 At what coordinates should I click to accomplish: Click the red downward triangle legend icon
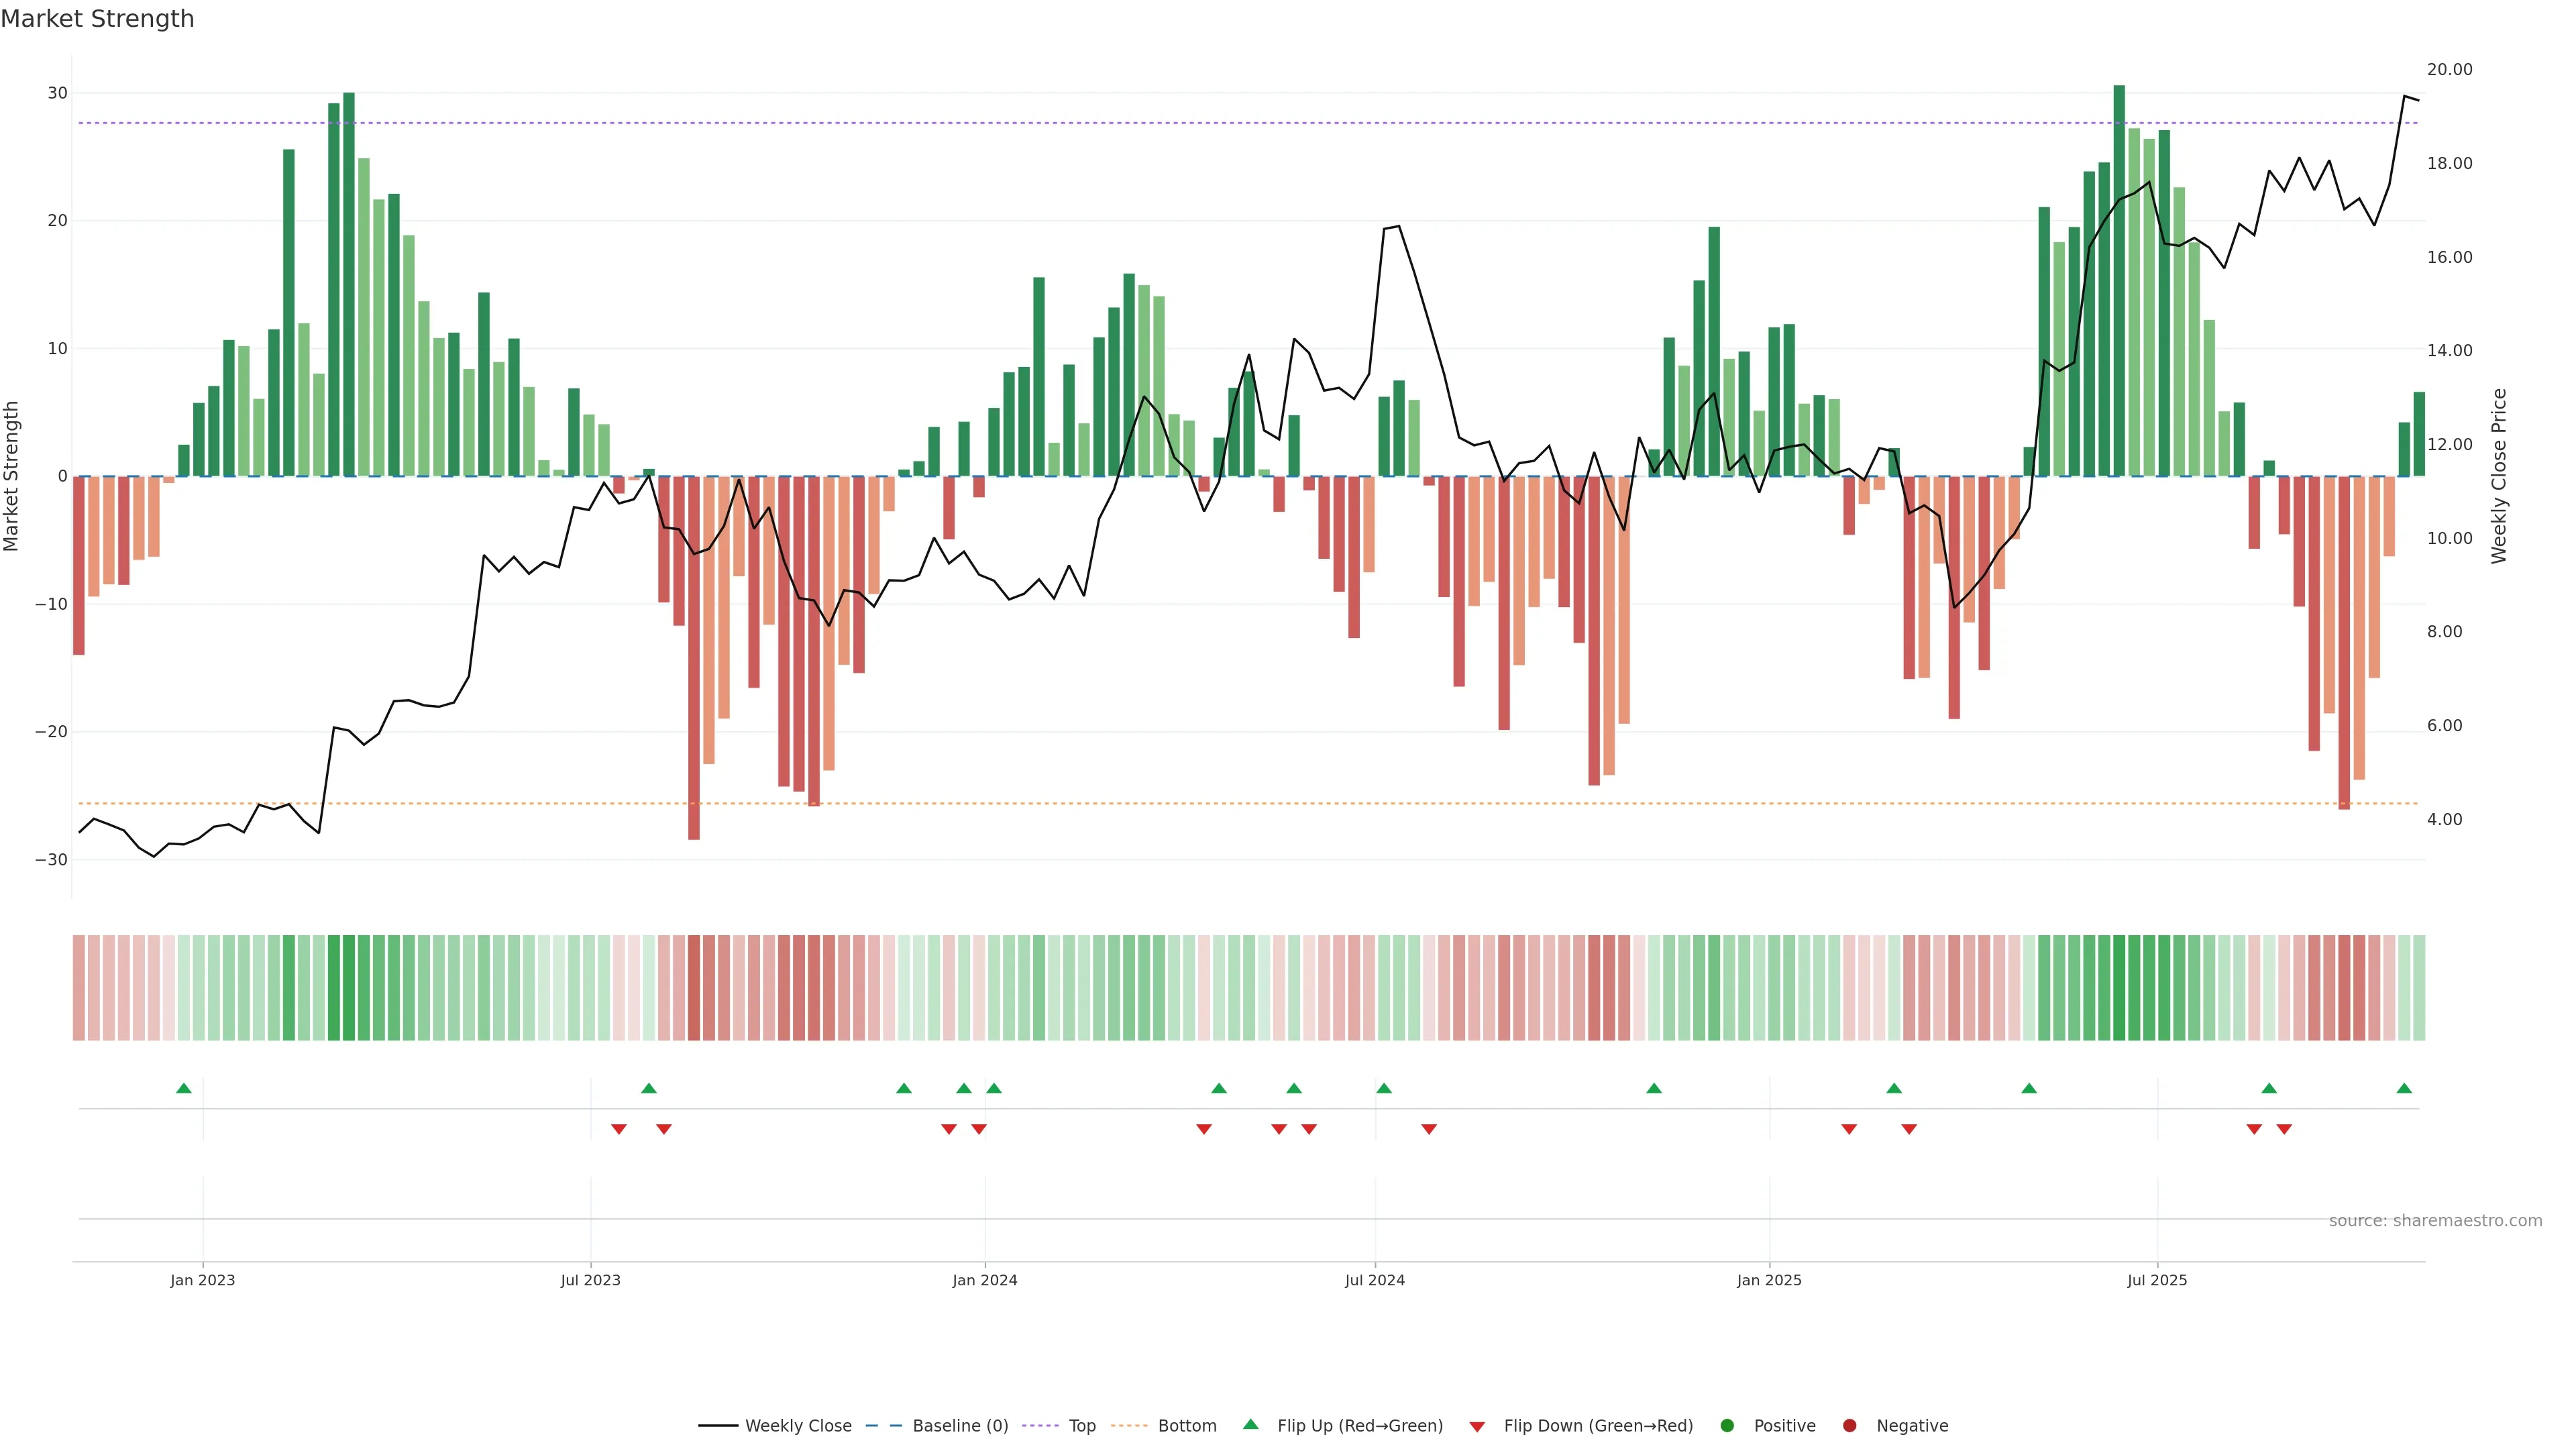click(1477, 1427)
